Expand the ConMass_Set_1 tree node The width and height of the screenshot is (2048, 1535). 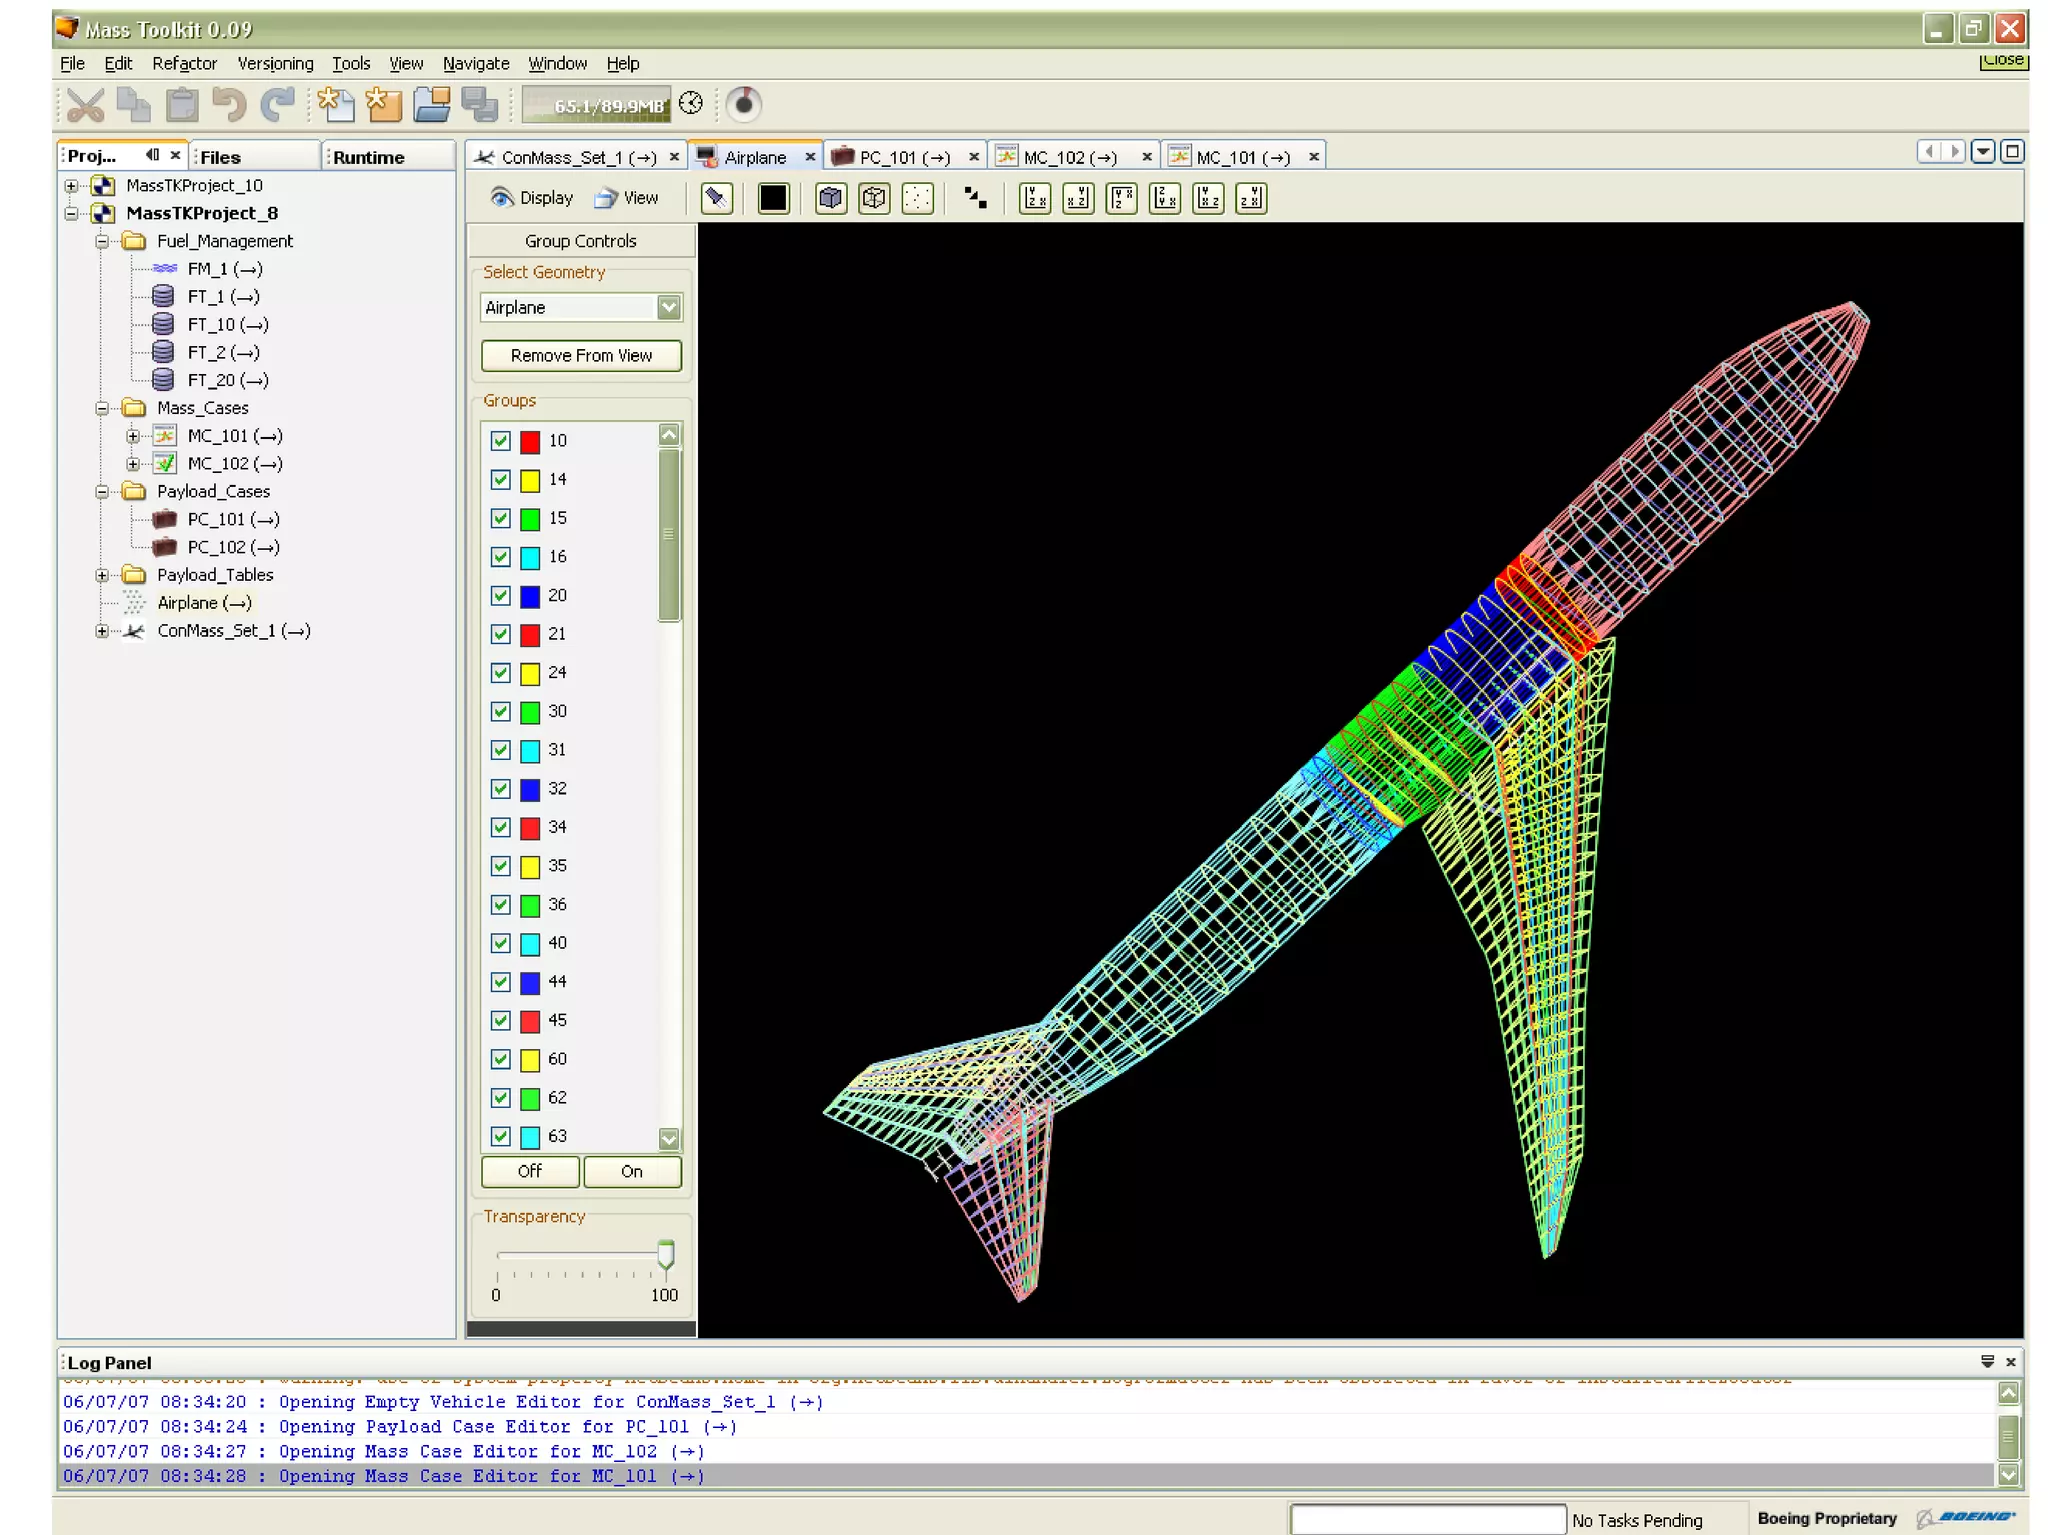102,632
